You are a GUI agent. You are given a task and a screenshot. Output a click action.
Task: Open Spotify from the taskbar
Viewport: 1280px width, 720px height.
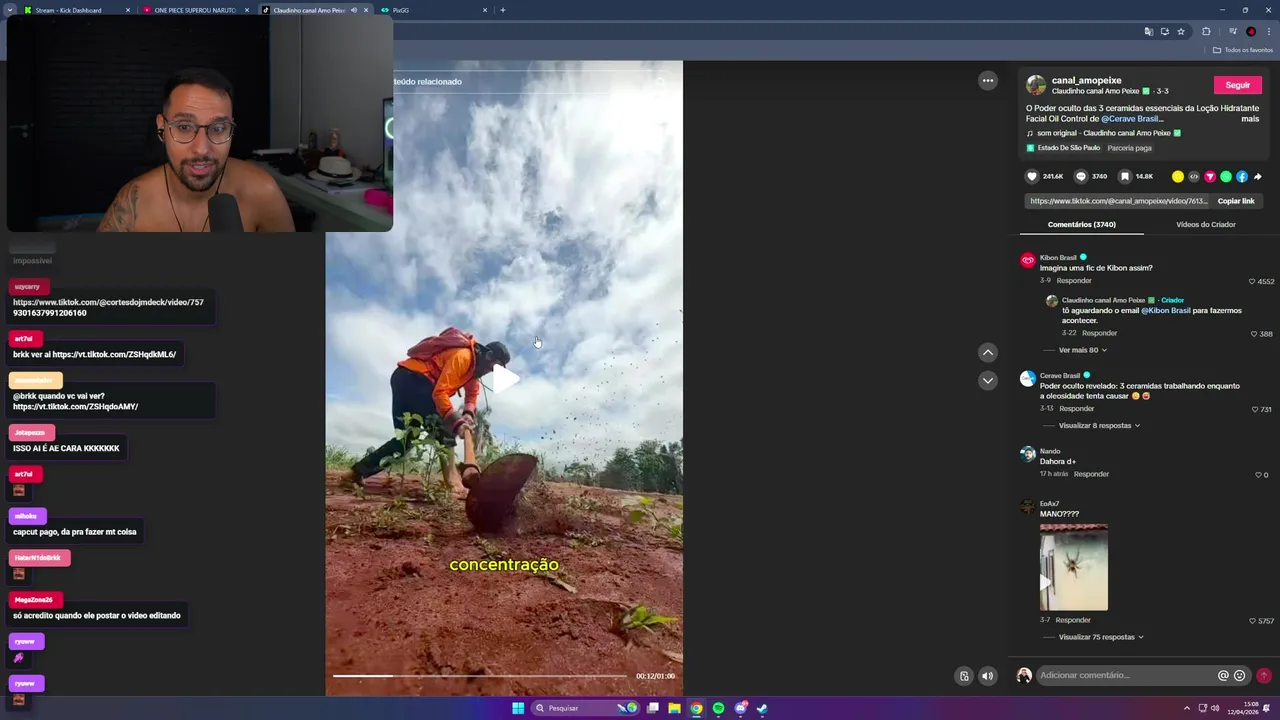718,708
